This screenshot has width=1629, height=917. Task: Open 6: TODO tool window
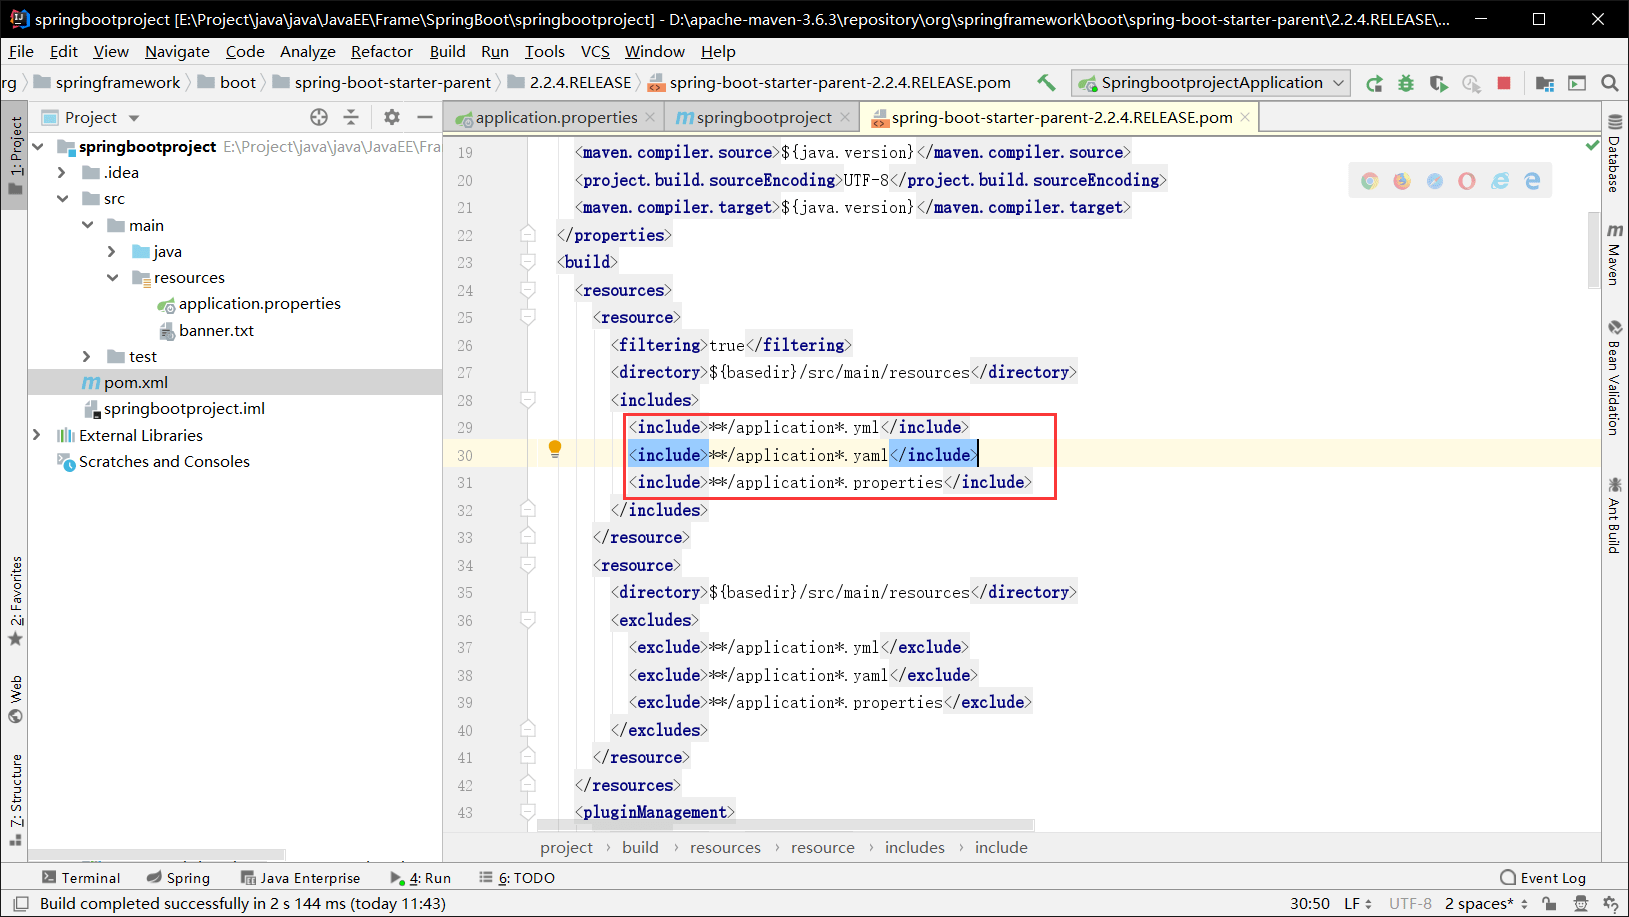516,878
